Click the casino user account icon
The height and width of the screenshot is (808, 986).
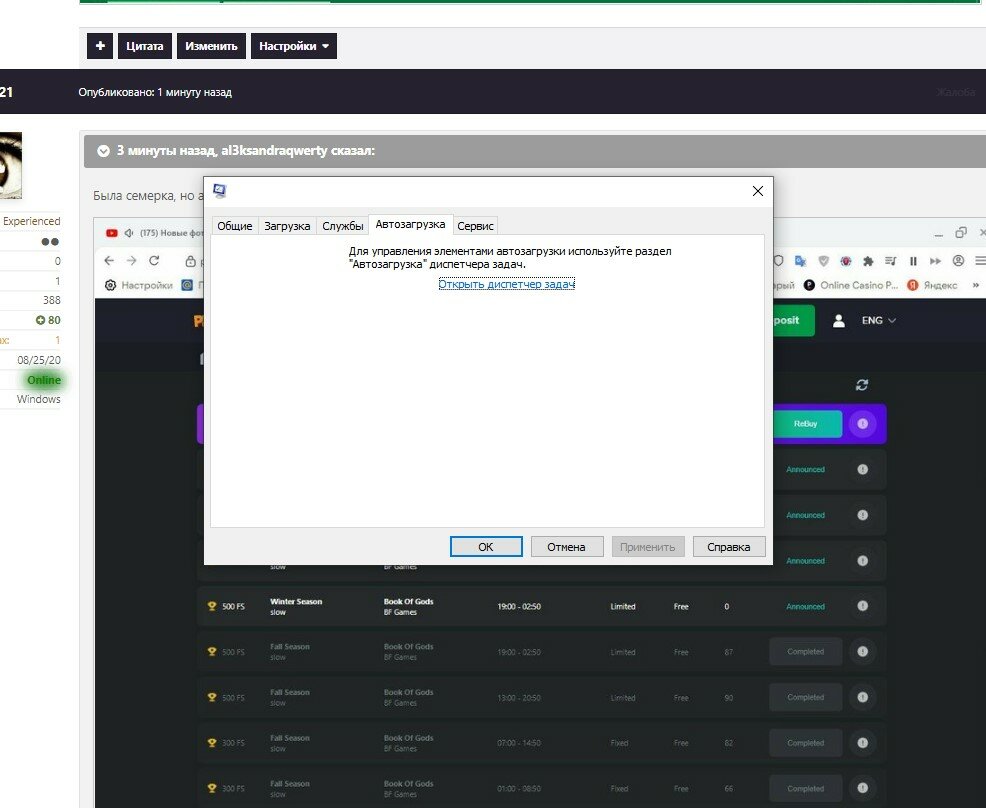[x=839, y=321]
